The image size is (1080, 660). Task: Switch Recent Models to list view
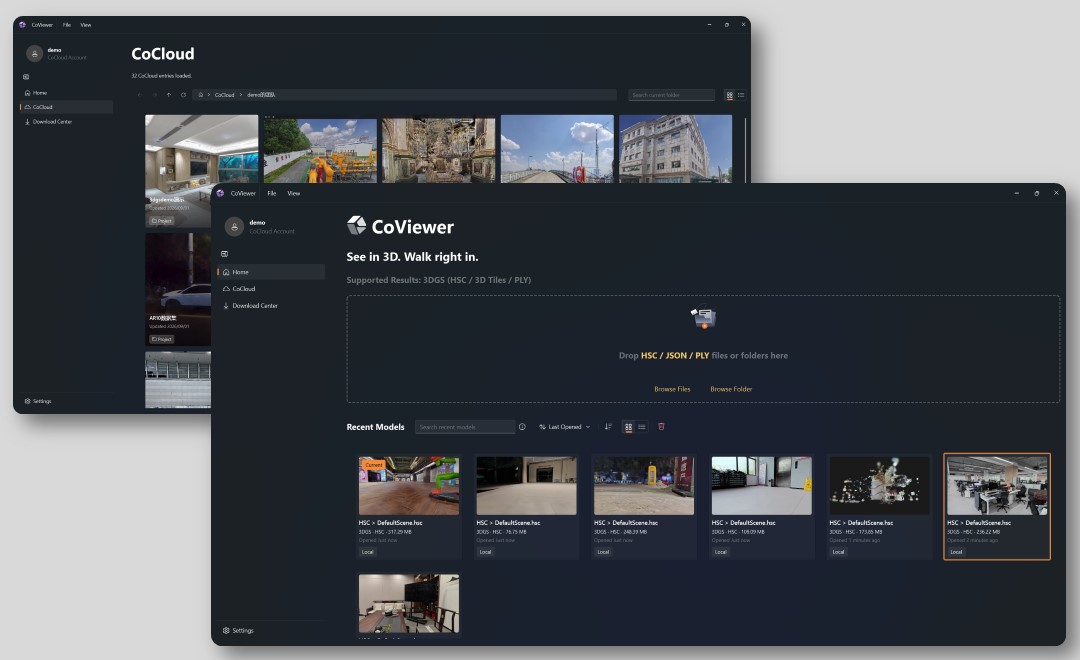pyautogui.click(x=642, y=427)
